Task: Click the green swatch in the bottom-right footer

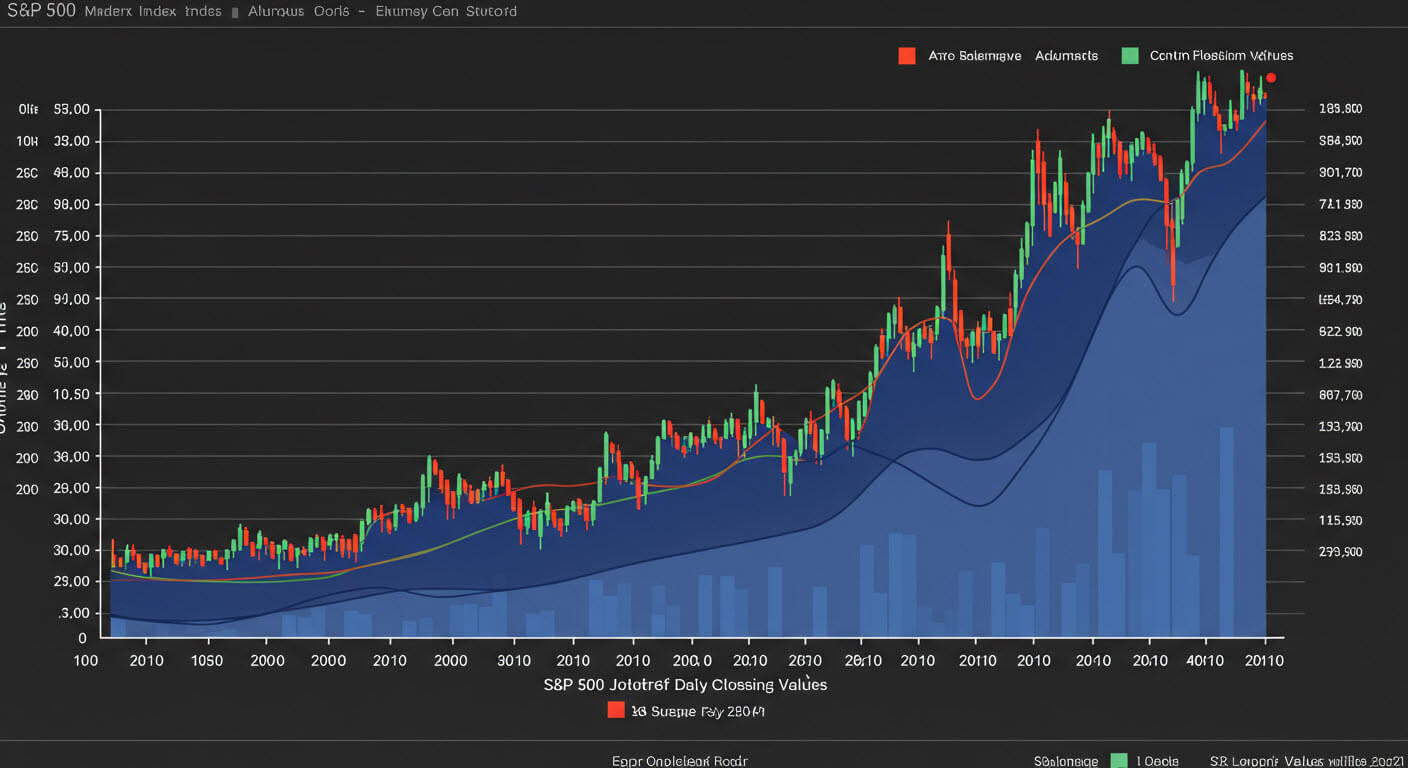Action: pos(1119,761)
